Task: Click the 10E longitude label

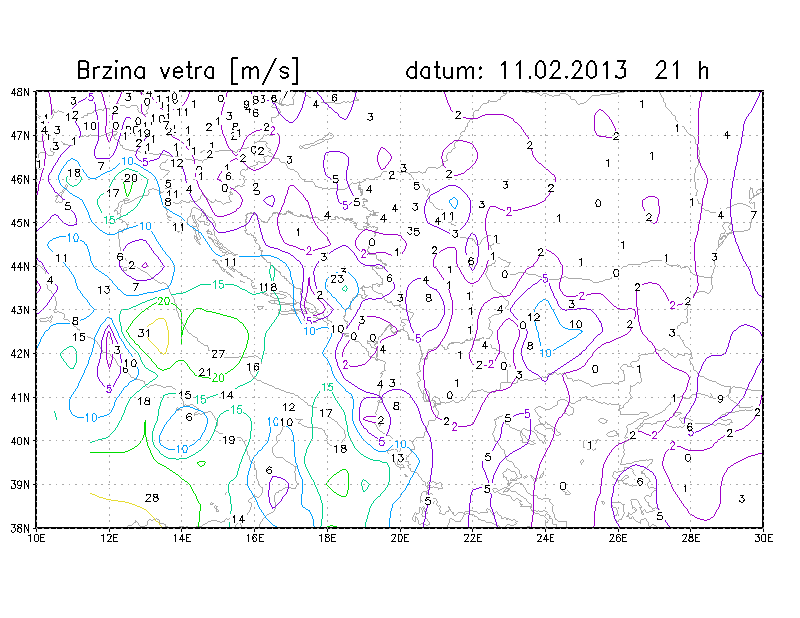Action: tap(37, 538)
